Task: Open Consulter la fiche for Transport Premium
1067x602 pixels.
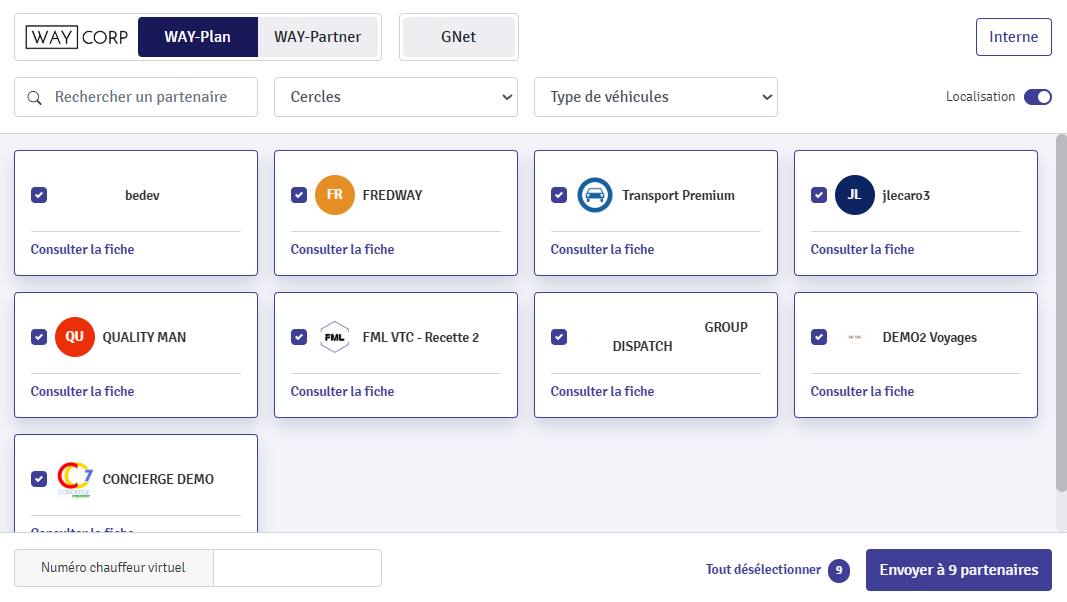Action: click(x=602, y=250)
